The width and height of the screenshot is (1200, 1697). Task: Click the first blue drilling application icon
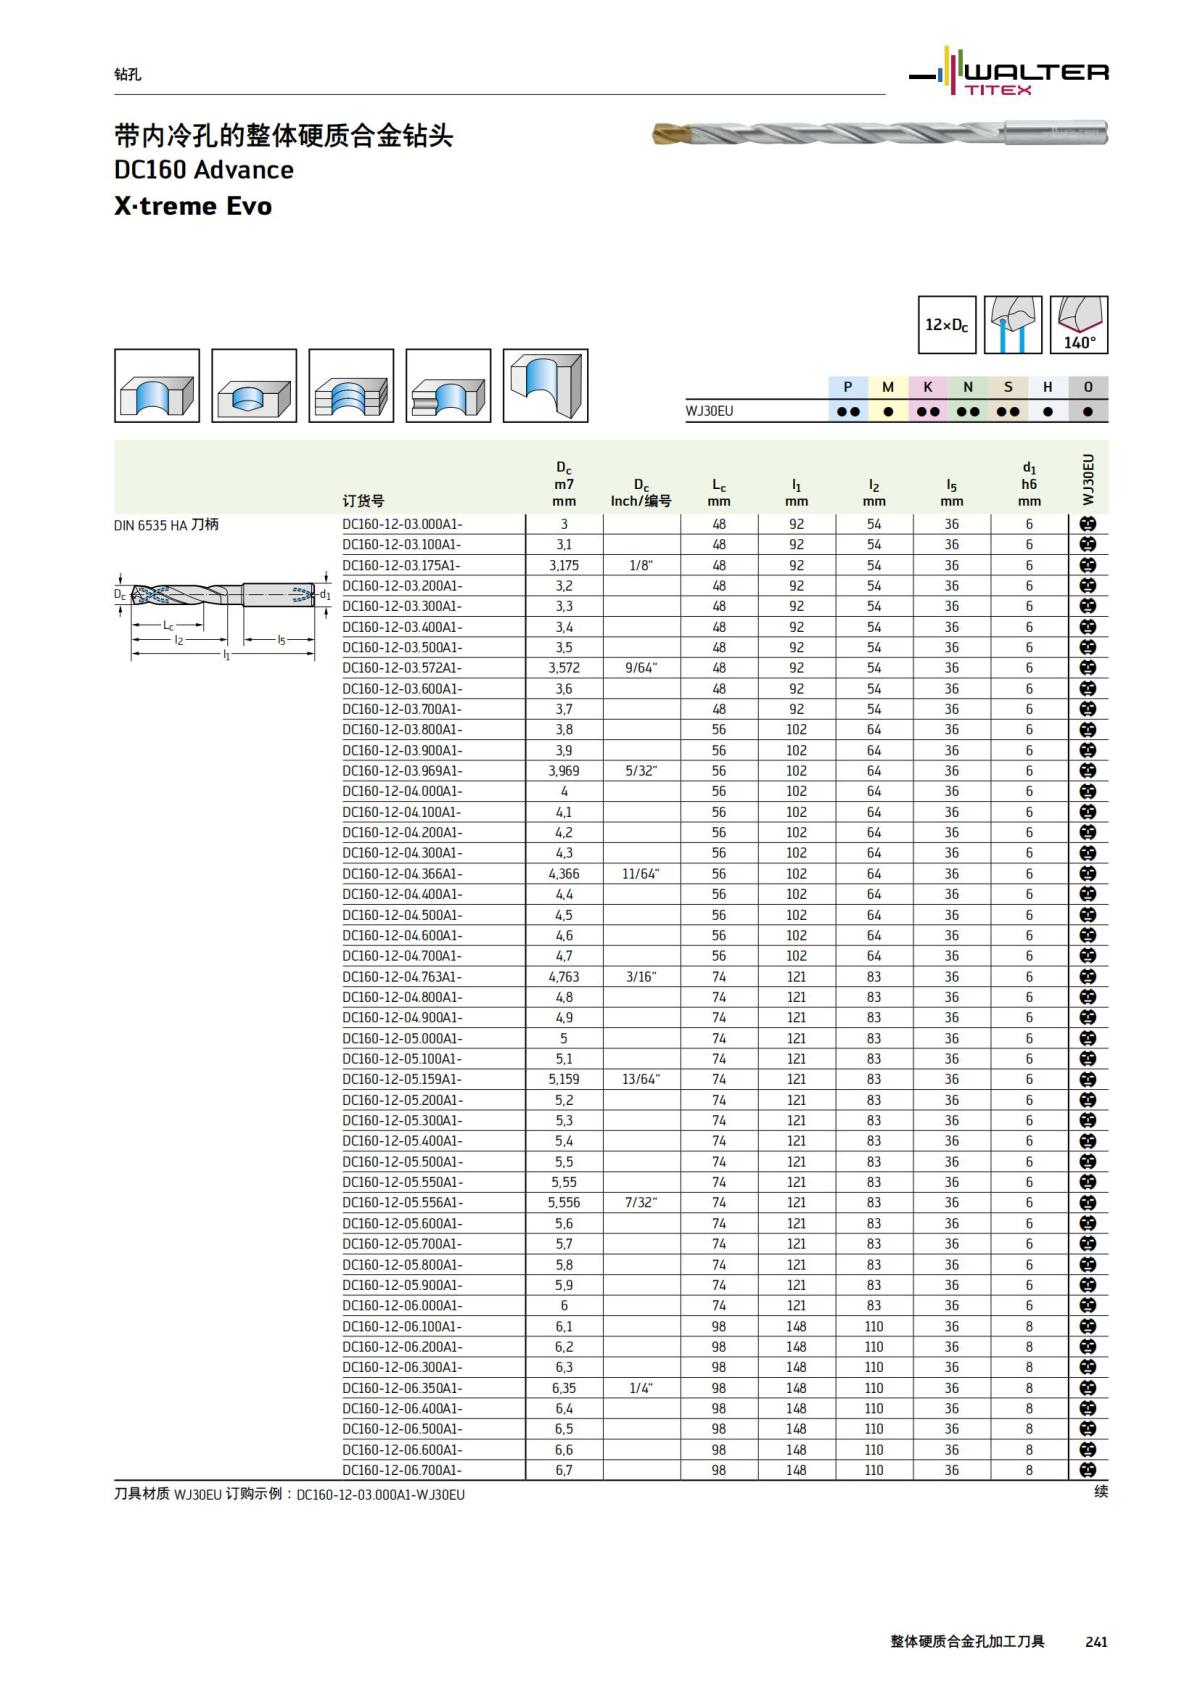[157, 386]
